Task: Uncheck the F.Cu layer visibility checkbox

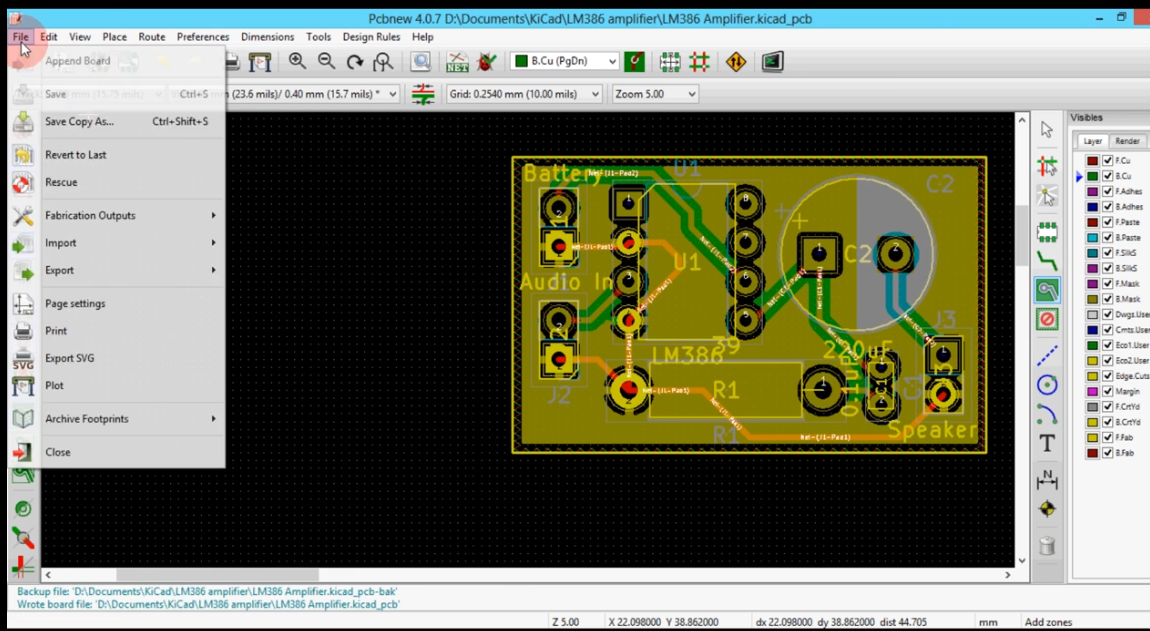Action: coord(1107,161)
